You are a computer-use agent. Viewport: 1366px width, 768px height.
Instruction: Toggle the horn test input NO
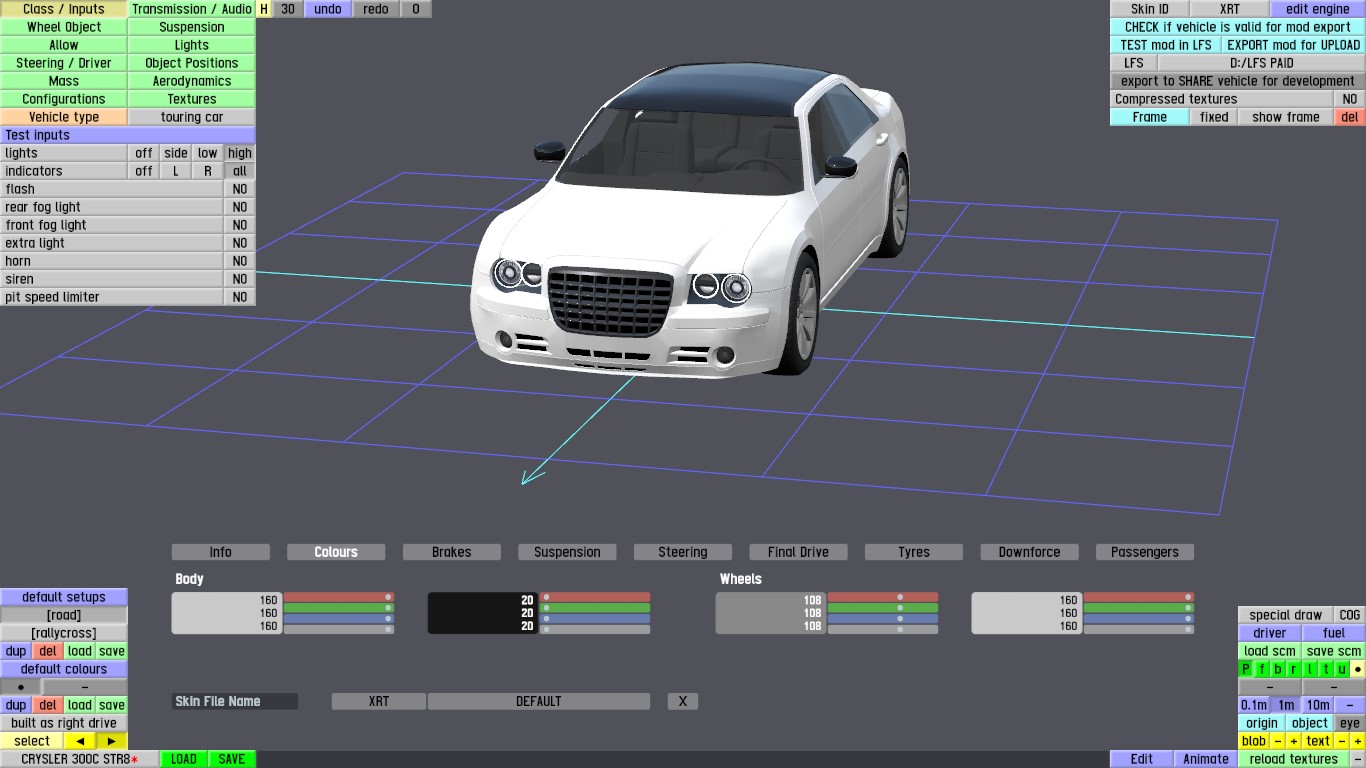240,261
